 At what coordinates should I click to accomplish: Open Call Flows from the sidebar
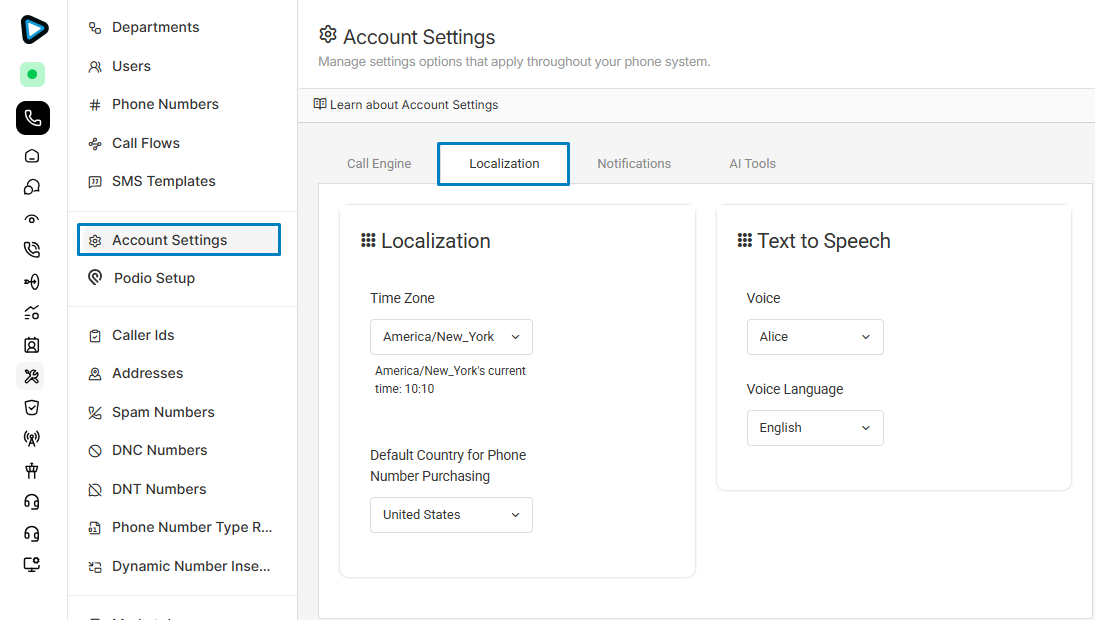pyautogui.click(x=146, y=143)
